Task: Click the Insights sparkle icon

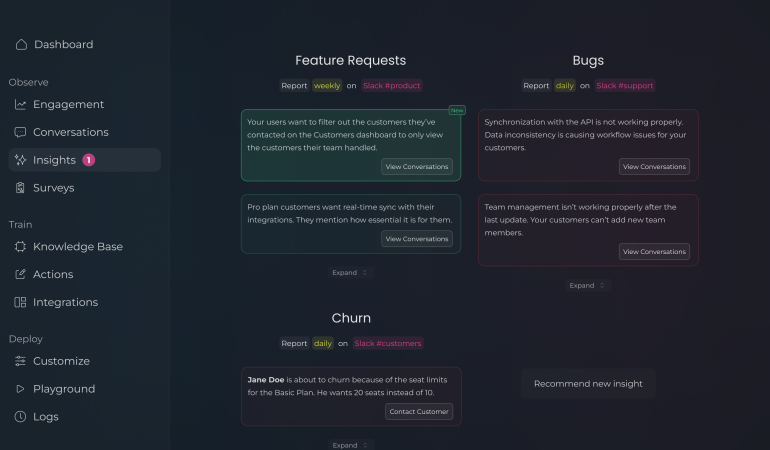Action: click(x=20, y=160)
